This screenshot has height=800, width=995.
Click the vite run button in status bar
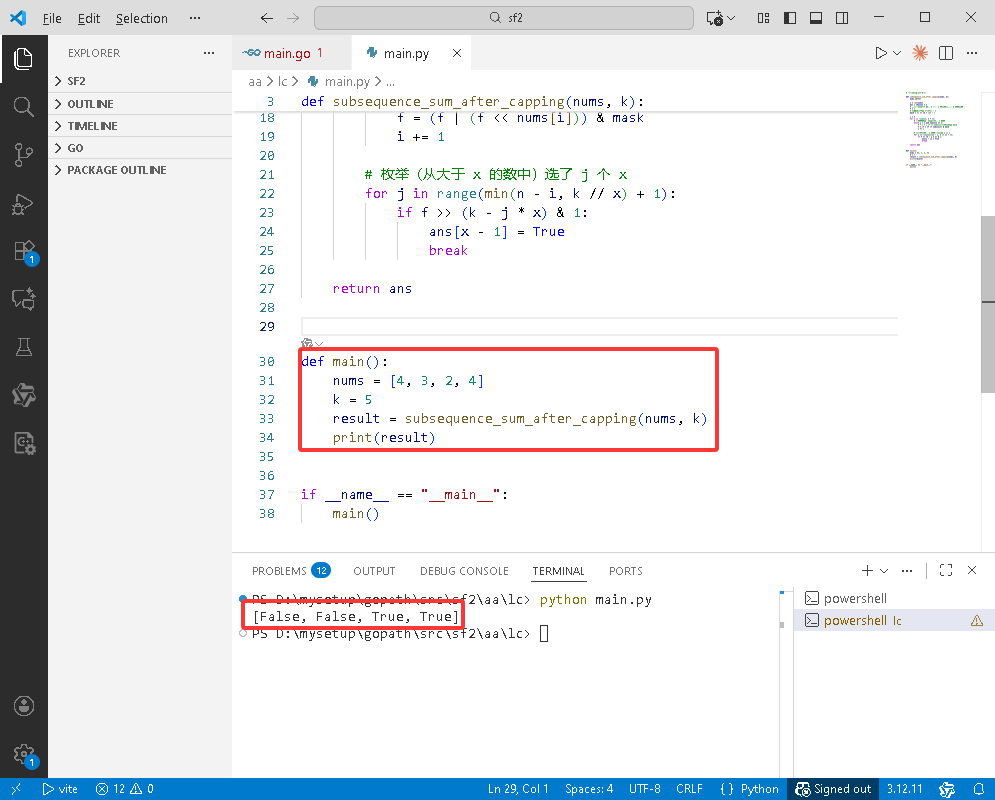pos(60,789)
